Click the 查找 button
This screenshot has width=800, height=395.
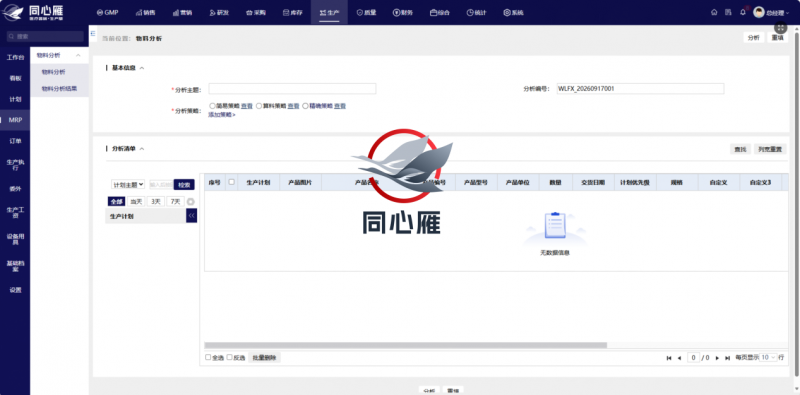(740, 149)
